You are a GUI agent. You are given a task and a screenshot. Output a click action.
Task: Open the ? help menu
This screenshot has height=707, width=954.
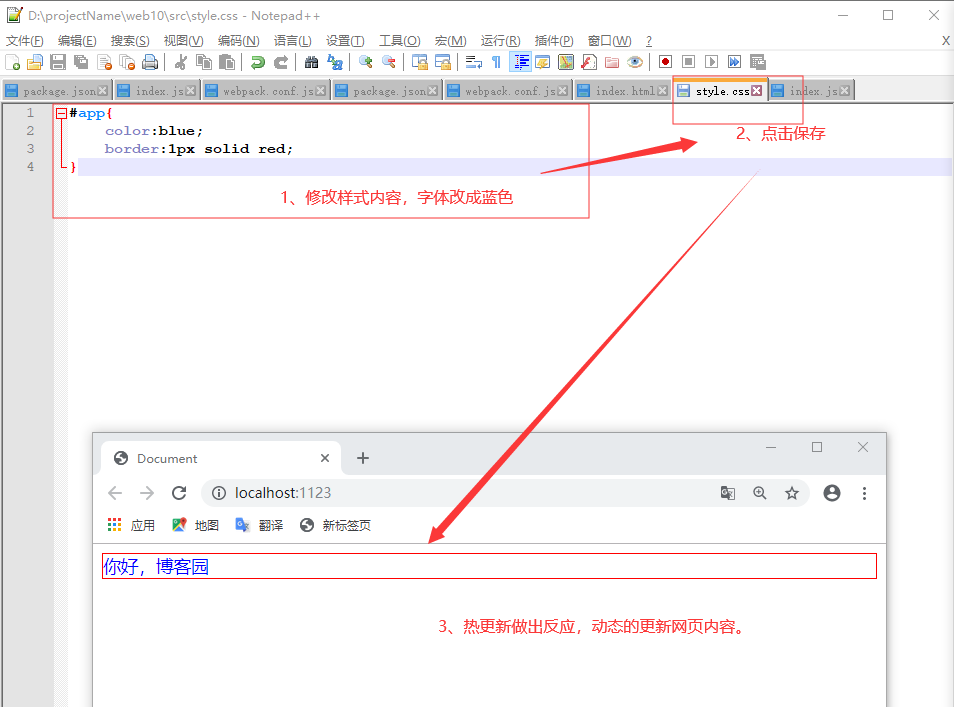(x=649, y=41)
